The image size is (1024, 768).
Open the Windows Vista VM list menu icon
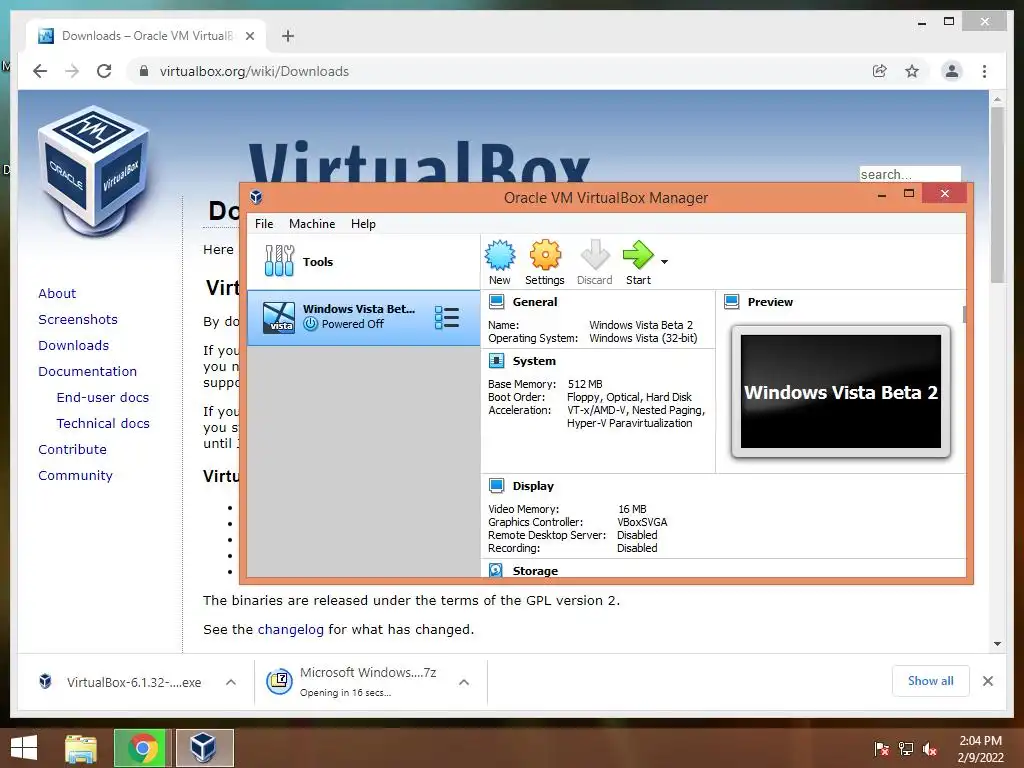pyautogui.click(x=447, y=317)
